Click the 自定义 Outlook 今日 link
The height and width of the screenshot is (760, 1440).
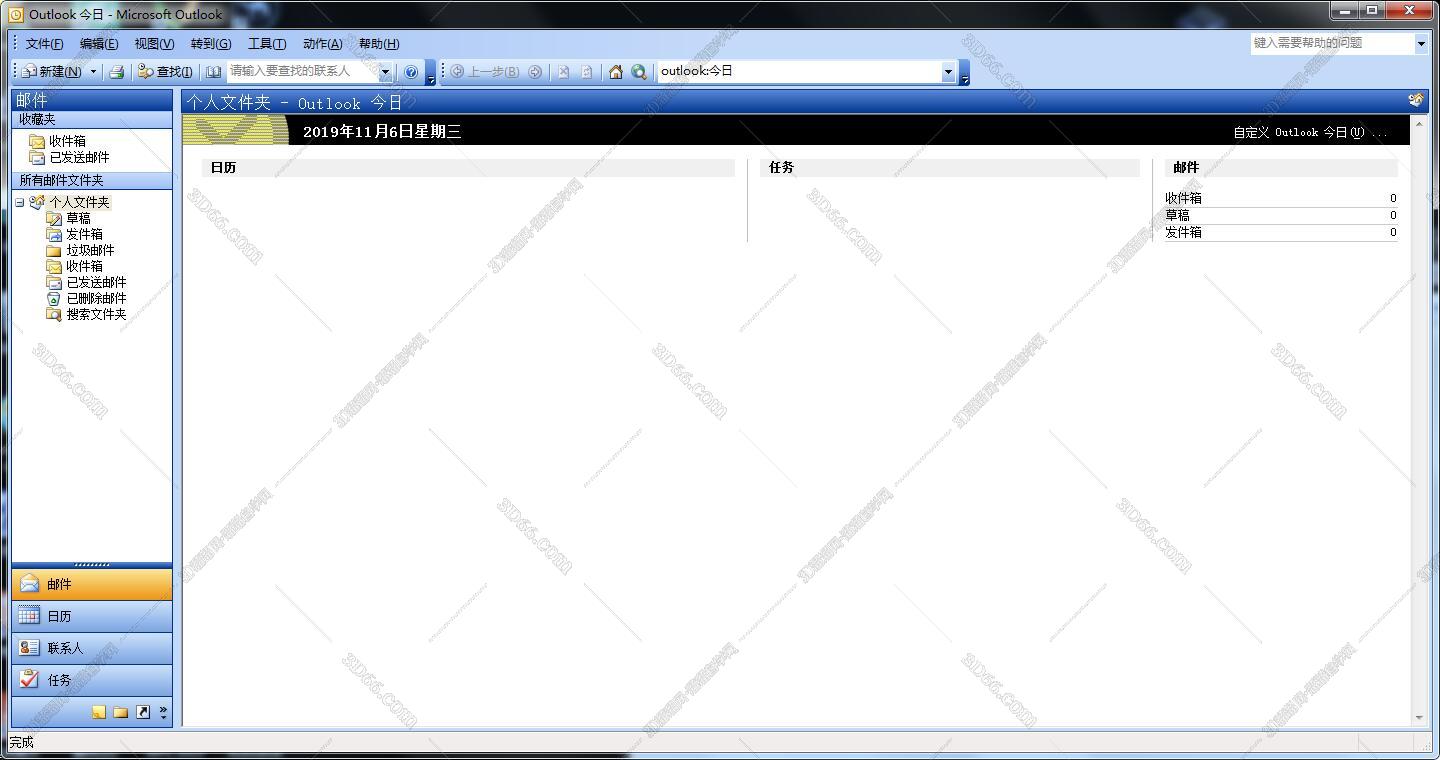(x=1310, y=132)
